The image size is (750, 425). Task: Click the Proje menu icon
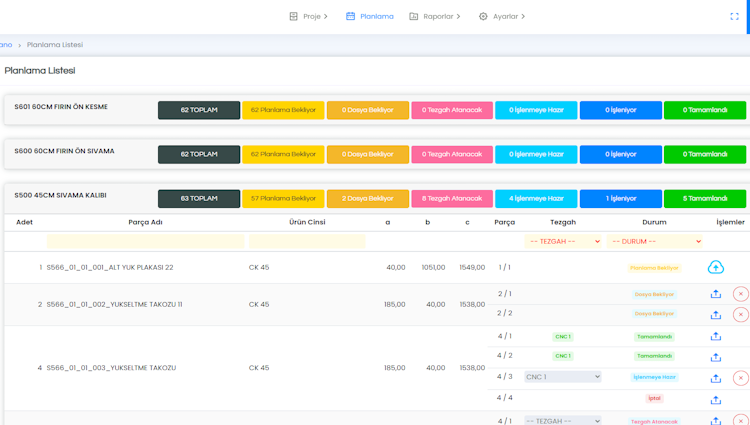coord(293,16)
